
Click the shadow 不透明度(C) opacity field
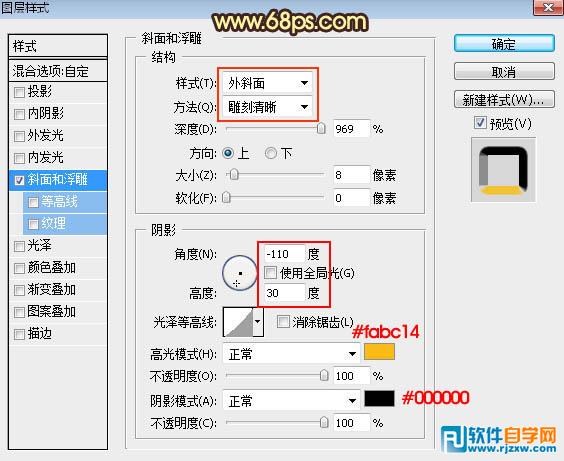(x=351, y=423)
